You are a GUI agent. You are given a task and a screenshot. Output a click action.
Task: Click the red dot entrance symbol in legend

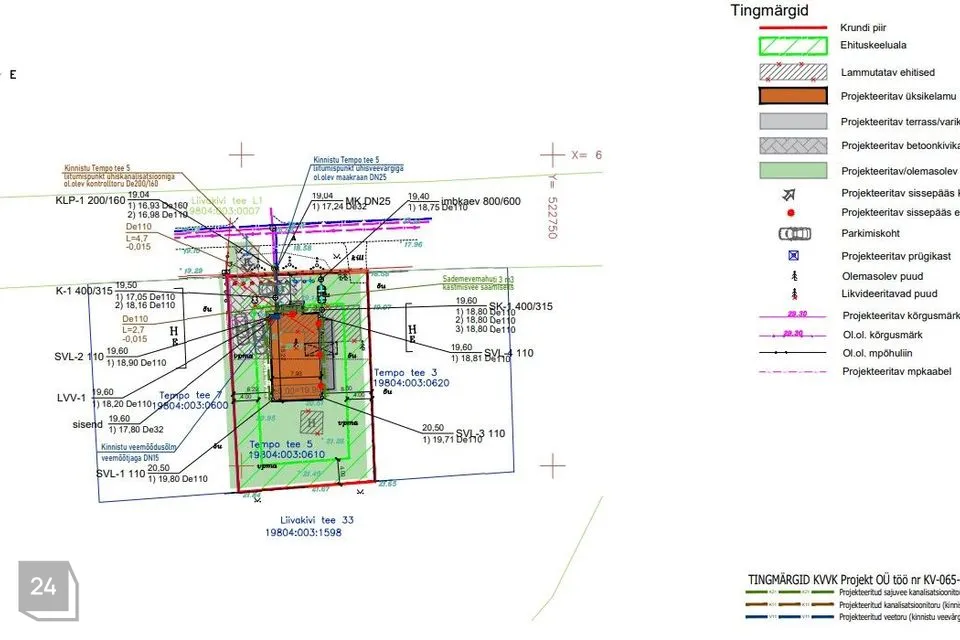click(793, 213)
